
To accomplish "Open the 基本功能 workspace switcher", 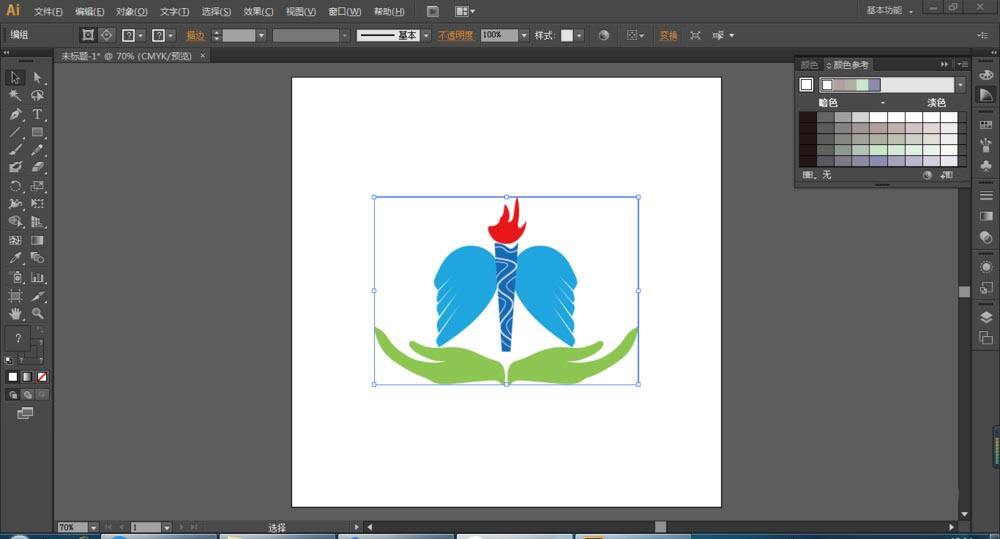I will pos(889,11).
